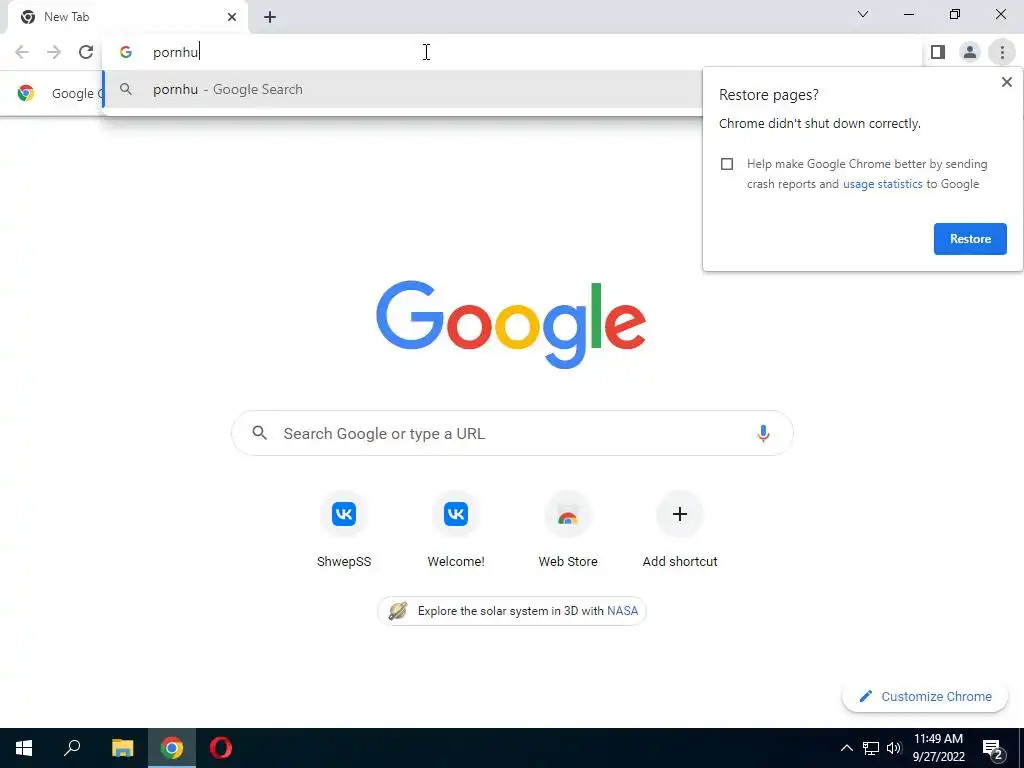Image resolution: width=1024 pixels, height=768 pixels.
Task: Click the Google G icon in the address bar
Action: [x=126, y=52]
